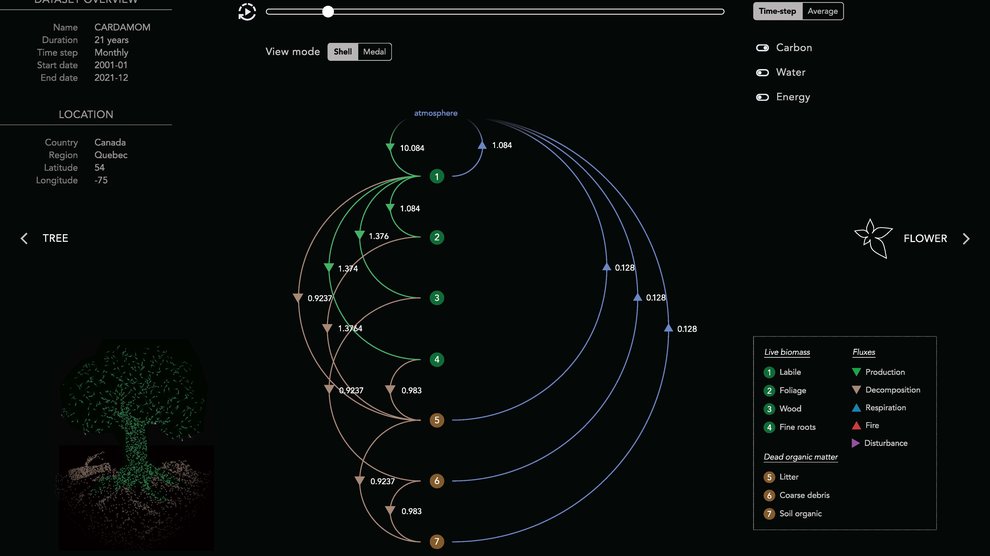Screen dimensions: 990x556
Task: Switch view mode to Medal
Action: (x=374, y=52)
